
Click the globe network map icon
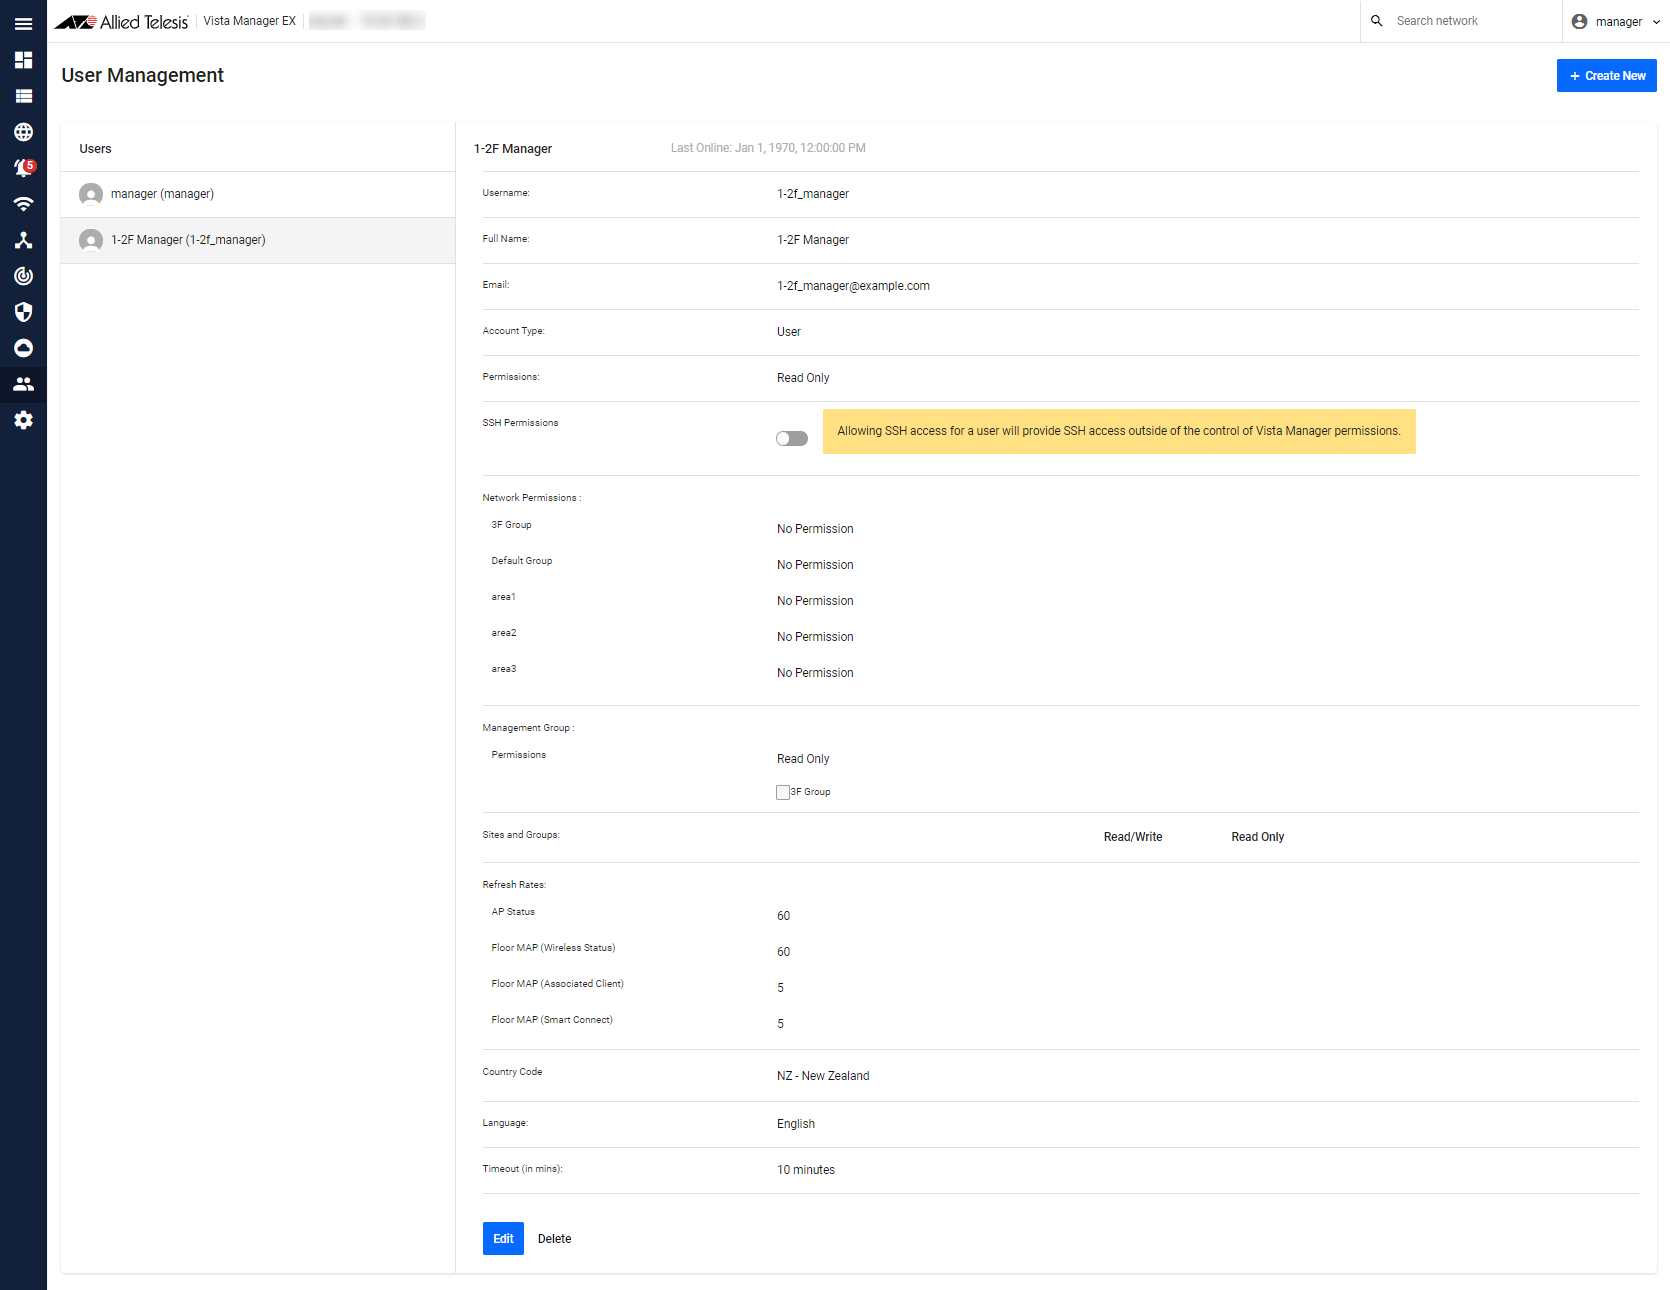[23, 132]
